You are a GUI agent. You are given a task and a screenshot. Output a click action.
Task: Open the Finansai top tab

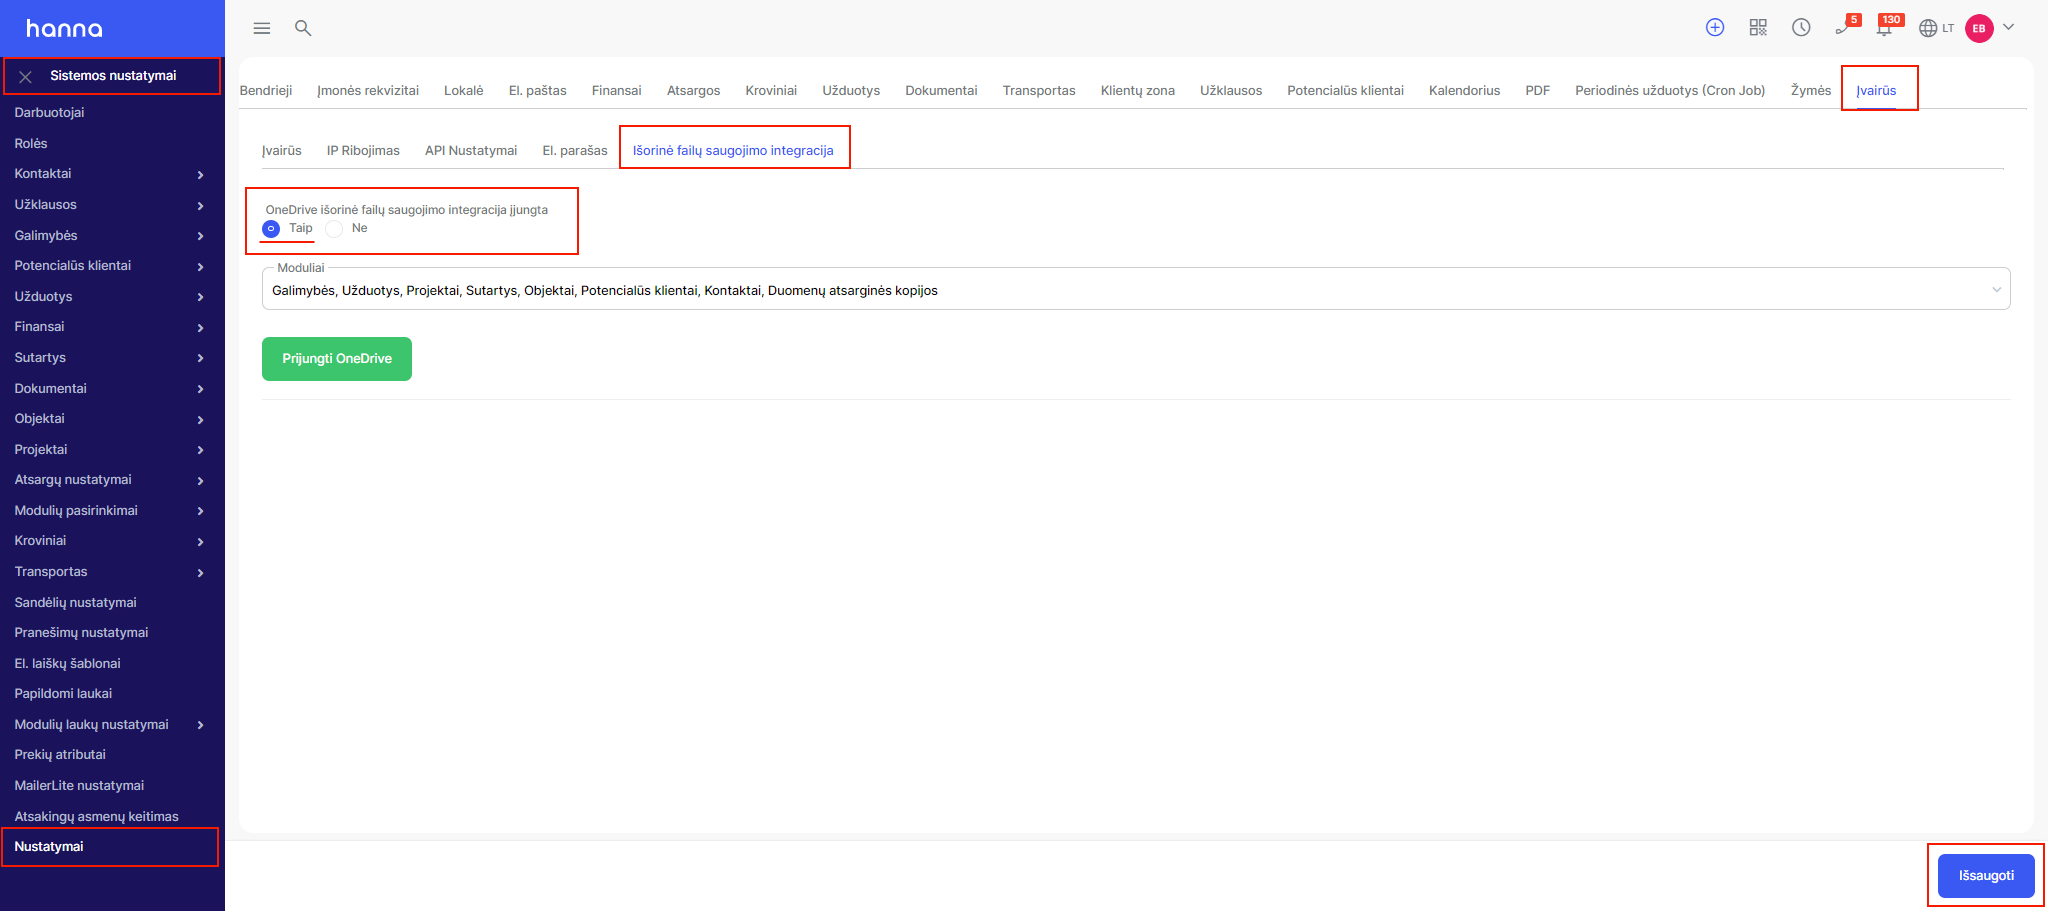617,90
